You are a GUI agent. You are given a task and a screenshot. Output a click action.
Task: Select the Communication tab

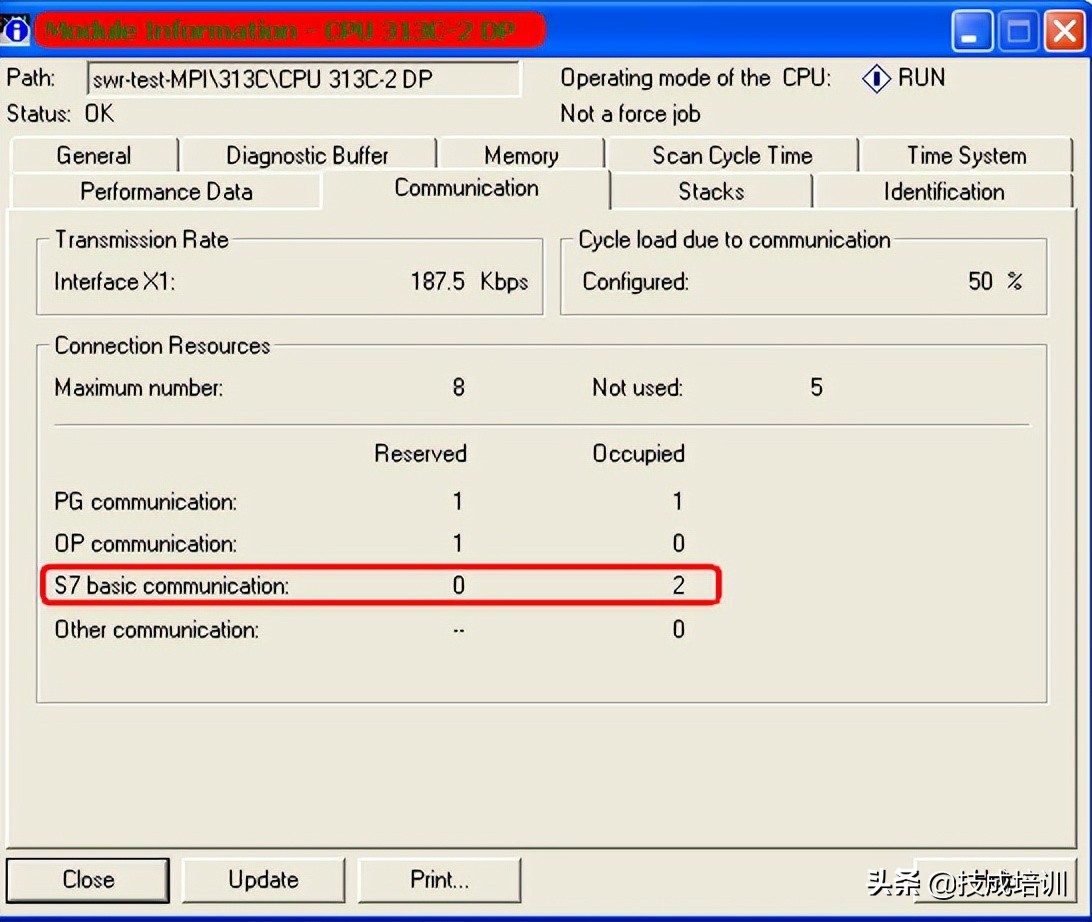466,188
